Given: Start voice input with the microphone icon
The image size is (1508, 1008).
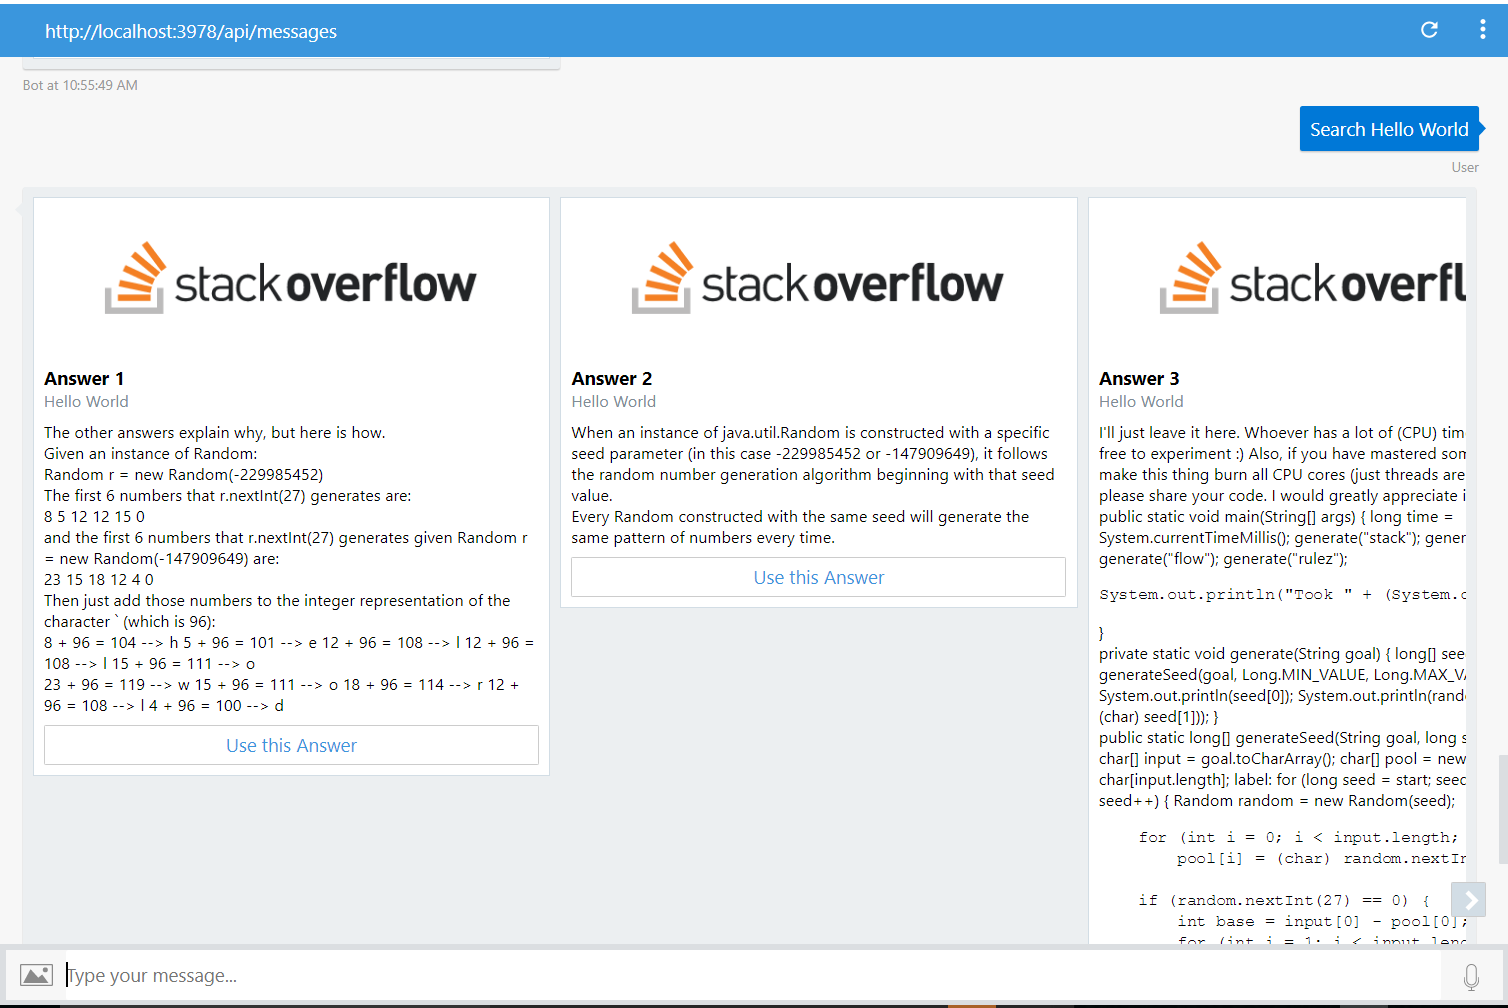Looking at the screenshot, I should tap(1471, 974).
